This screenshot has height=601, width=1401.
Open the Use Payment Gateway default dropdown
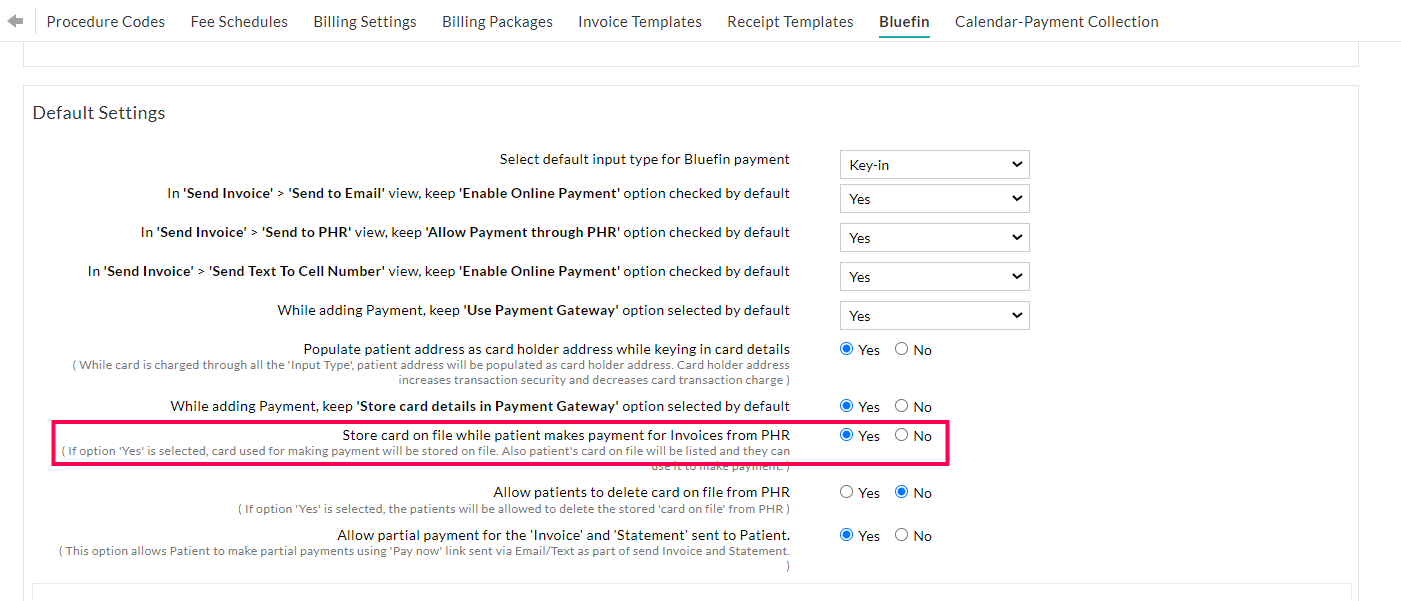(x=934, y=315)
